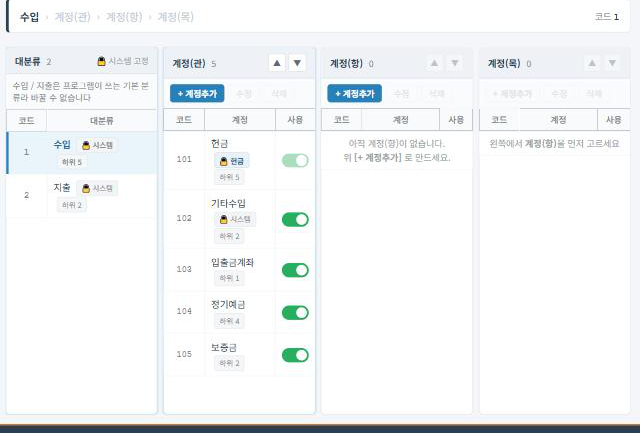Screen dimensions: 640x433
Task: Click the 계정(목) panel title
Action: [x=504, y=63]
